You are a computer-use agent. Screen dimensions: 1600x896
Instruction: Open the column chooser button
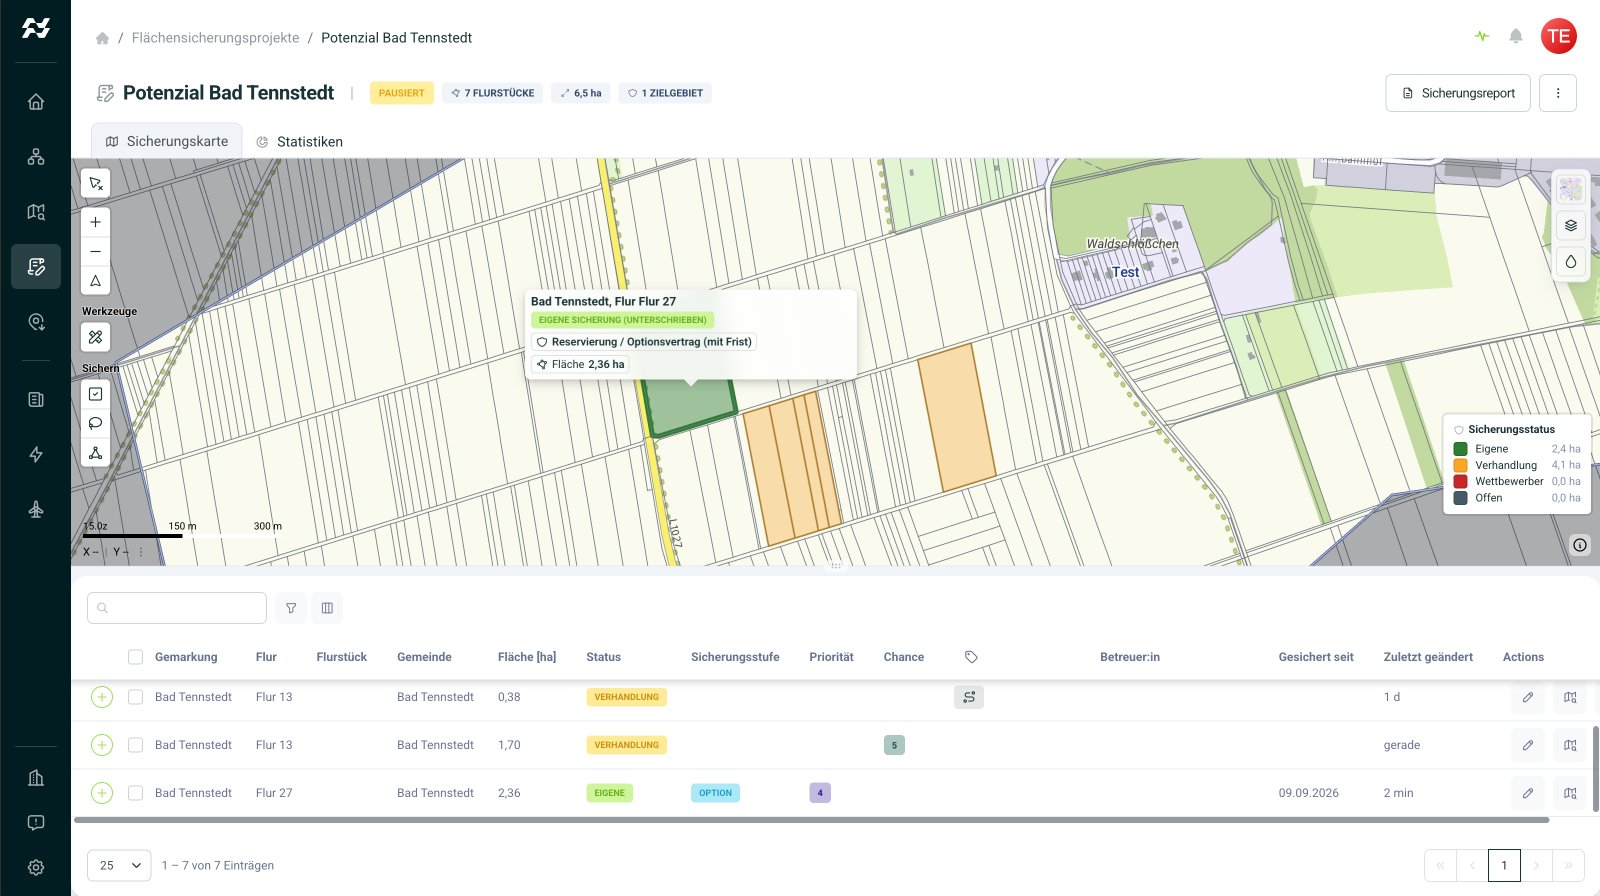327,608
